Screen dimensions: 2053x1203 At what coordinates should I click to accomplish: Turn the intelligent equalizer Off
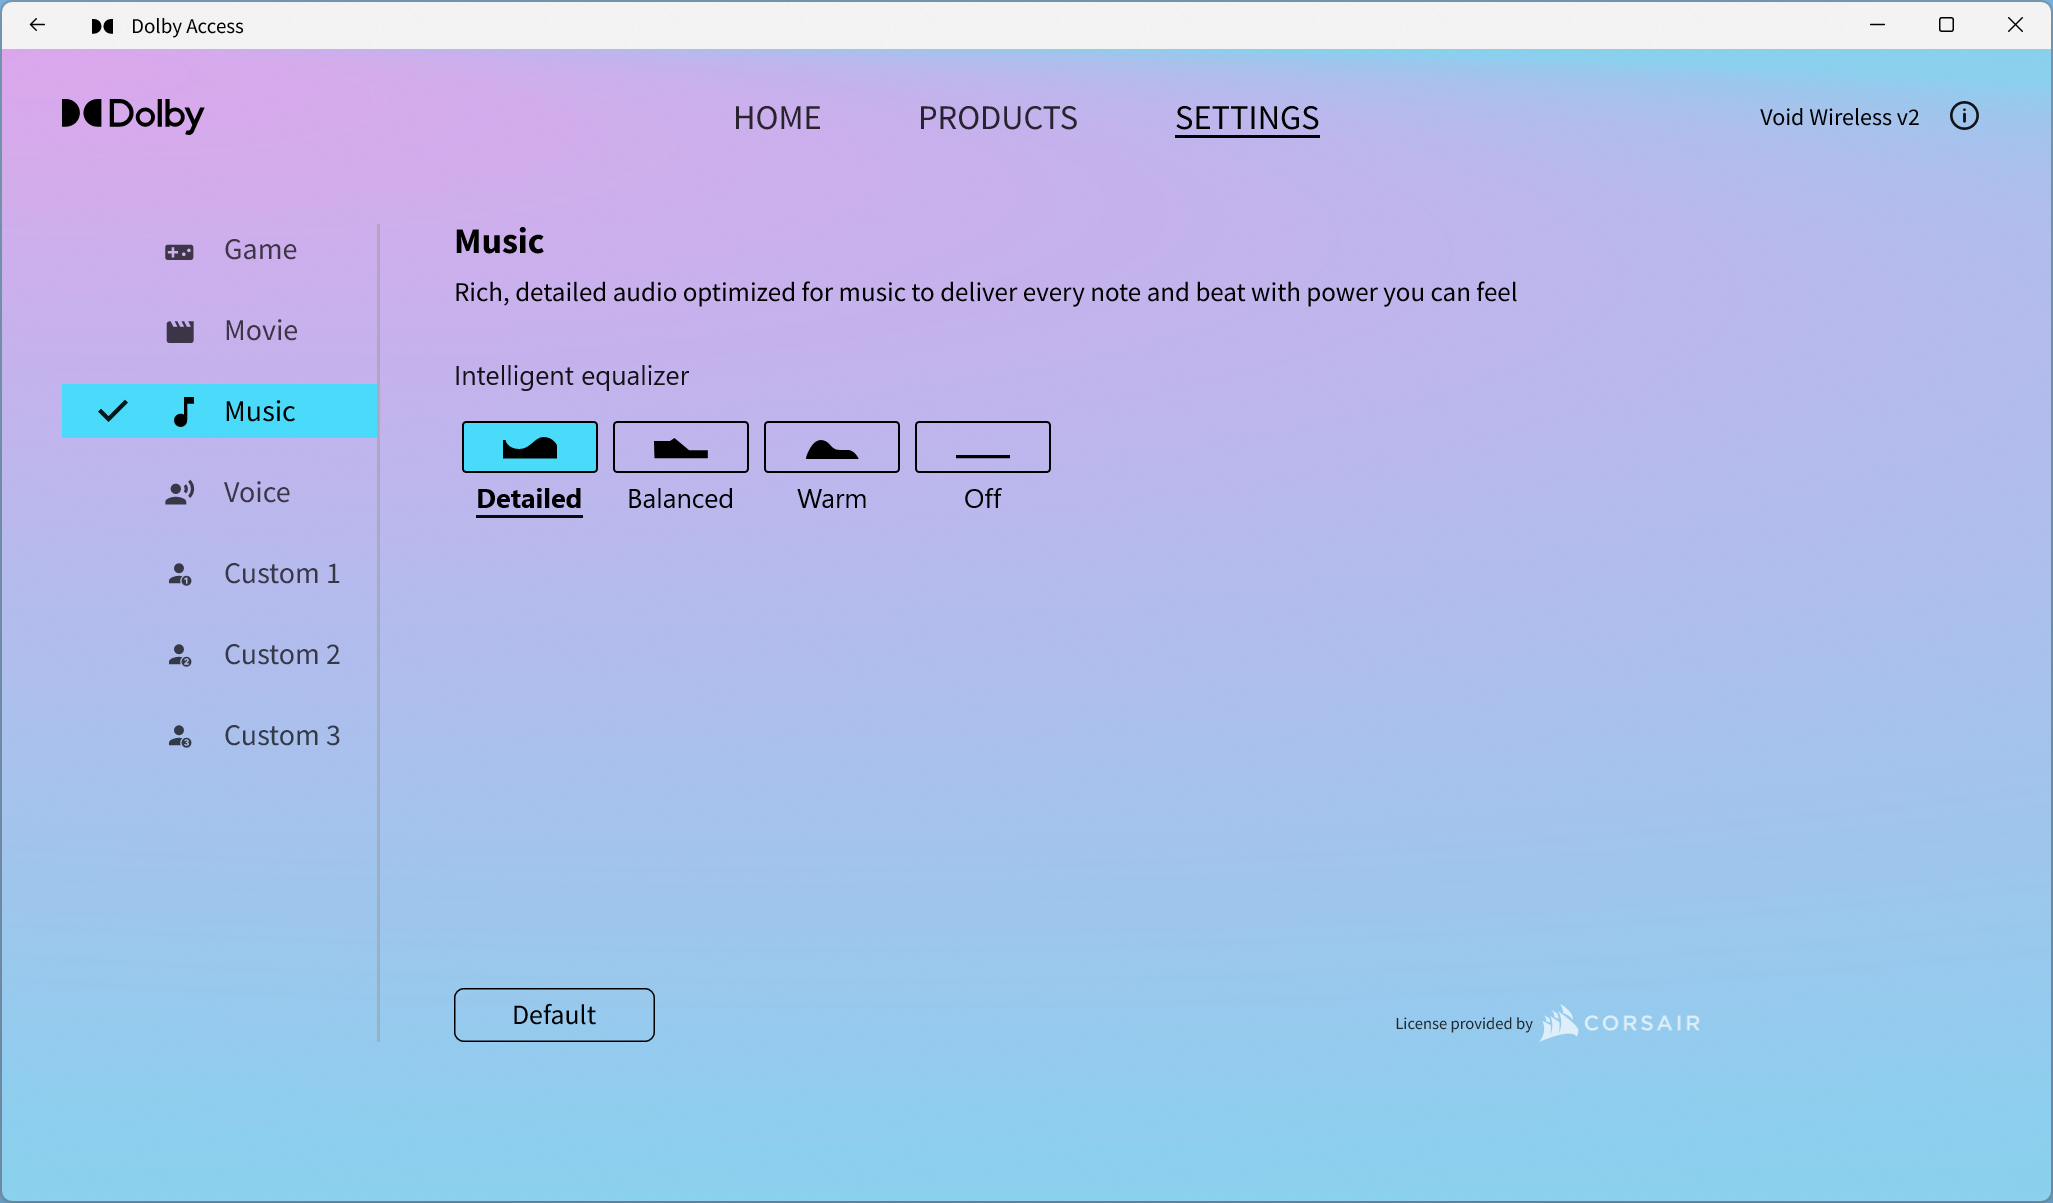click(983, 447)
